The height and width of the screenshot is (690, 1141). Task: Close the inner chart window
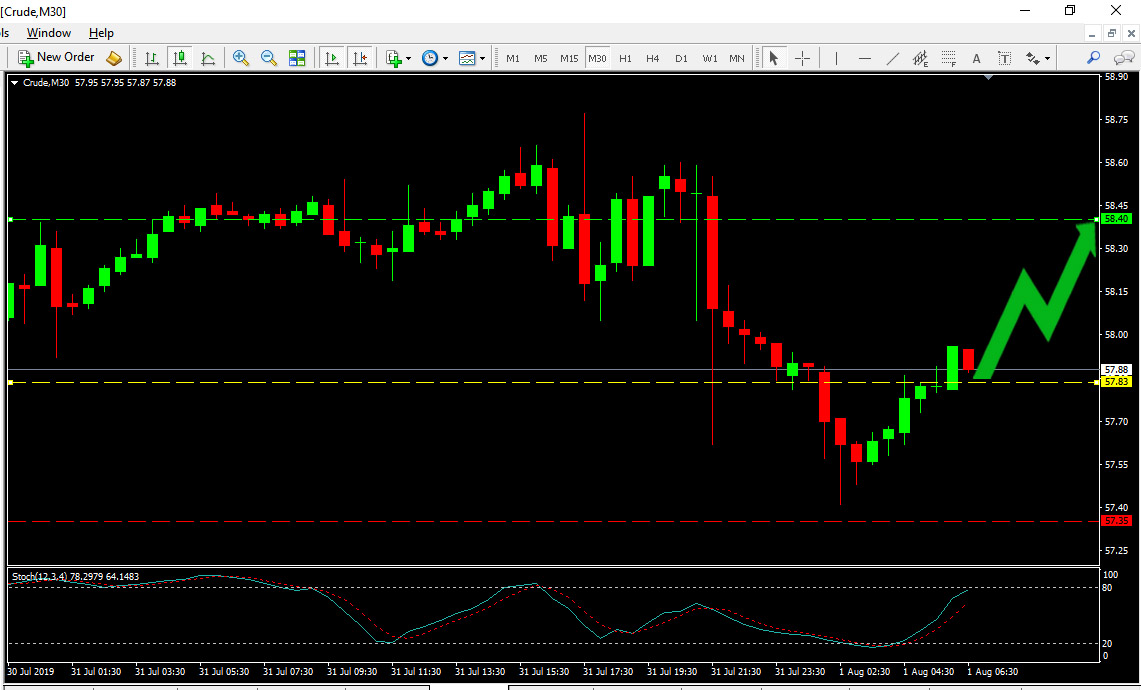pos(1132,33)
